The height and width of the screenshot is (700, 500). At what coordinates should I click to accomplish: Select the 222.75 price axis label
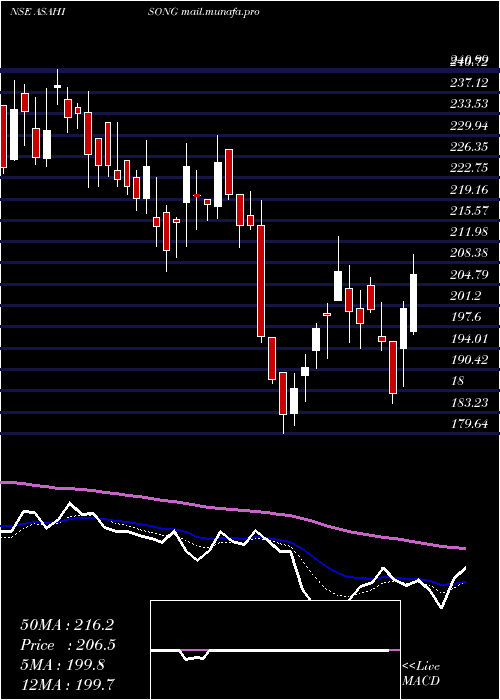coord(468,168)
